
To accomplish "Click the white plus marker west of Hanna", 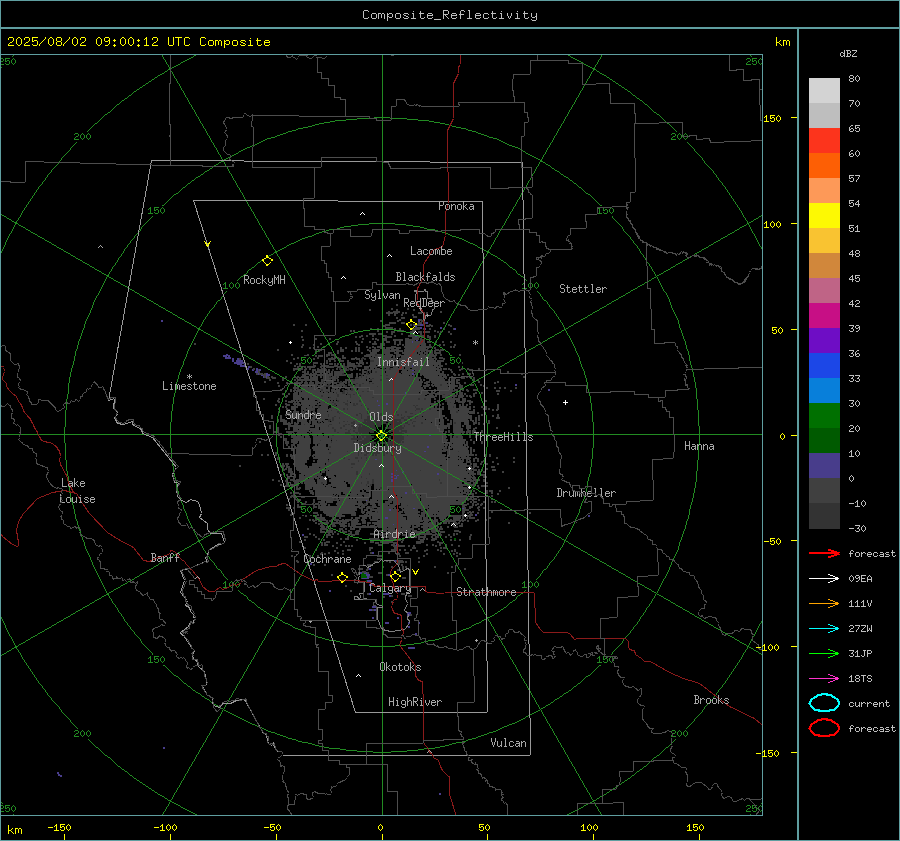I will click(565, 402).
